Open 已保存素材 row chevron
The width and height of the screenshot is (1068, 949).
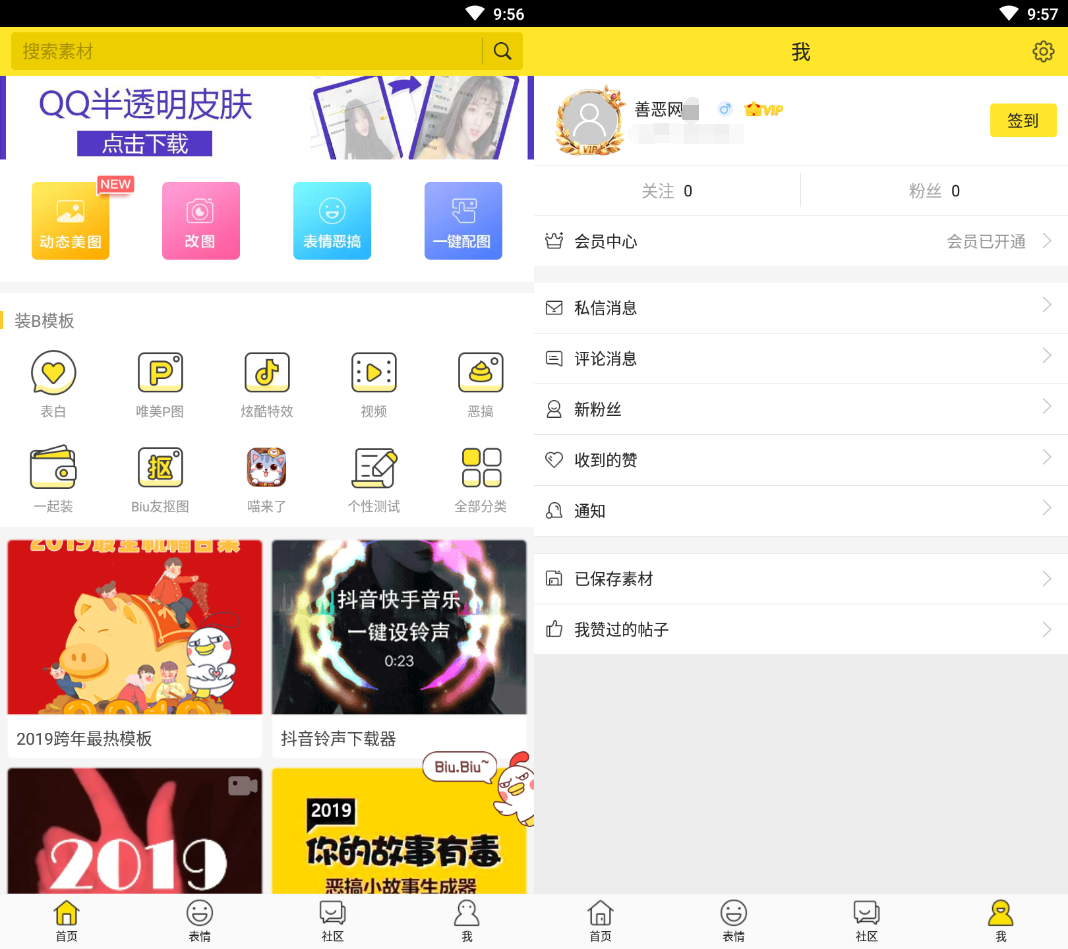coord(1047,579)
